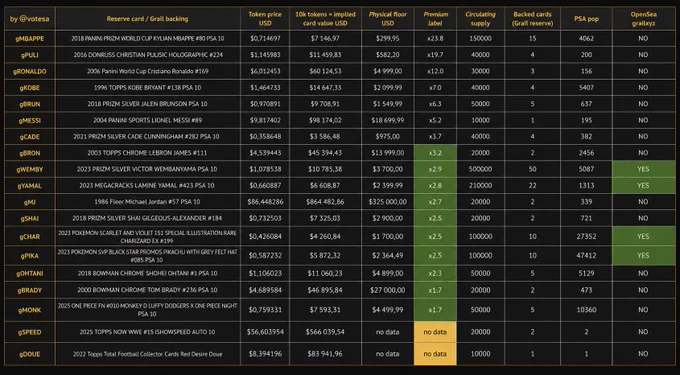The height and width of the screenshot is (375, 680).
Task: Select the gBRON ticker cell
Action: point(29,153)
